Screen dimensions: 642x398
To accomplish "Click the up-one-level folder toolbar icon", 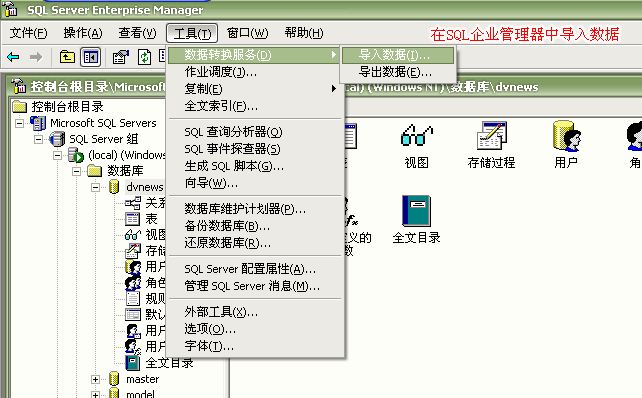I will (x=67, y=57).
